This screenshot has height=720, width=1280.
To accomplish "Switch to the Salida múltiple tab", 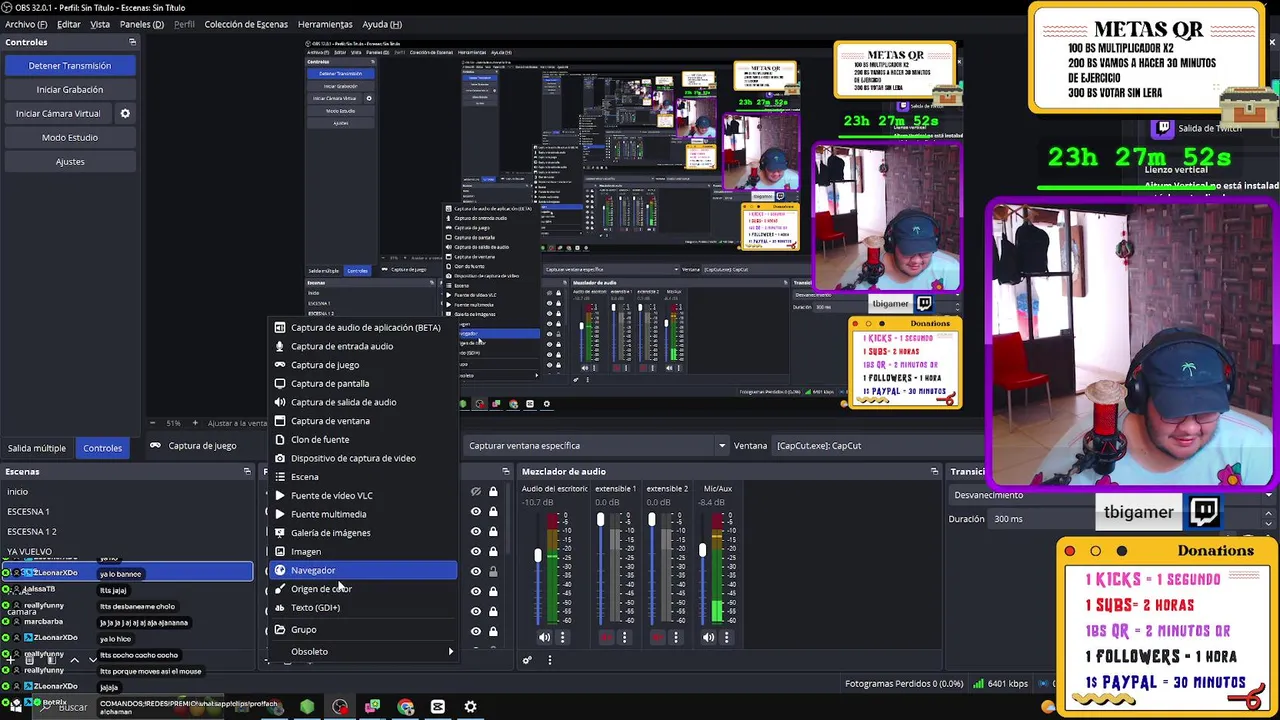I will (37, 448).
